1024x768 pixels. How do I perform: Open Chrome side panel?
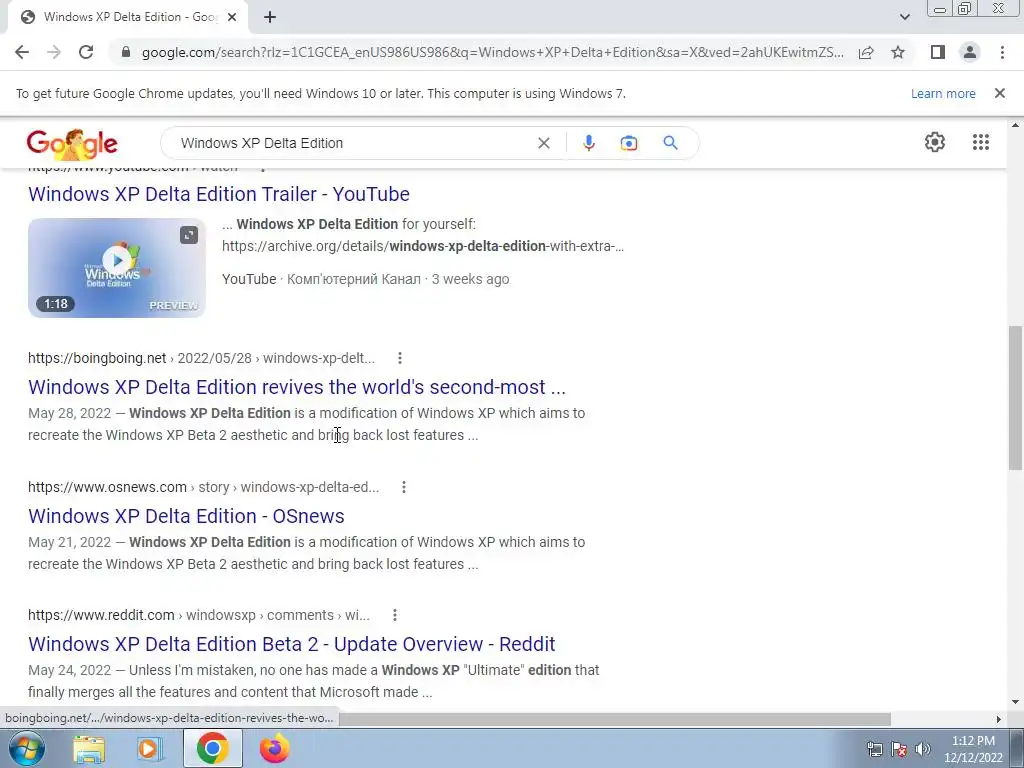(x=938, y=52)
